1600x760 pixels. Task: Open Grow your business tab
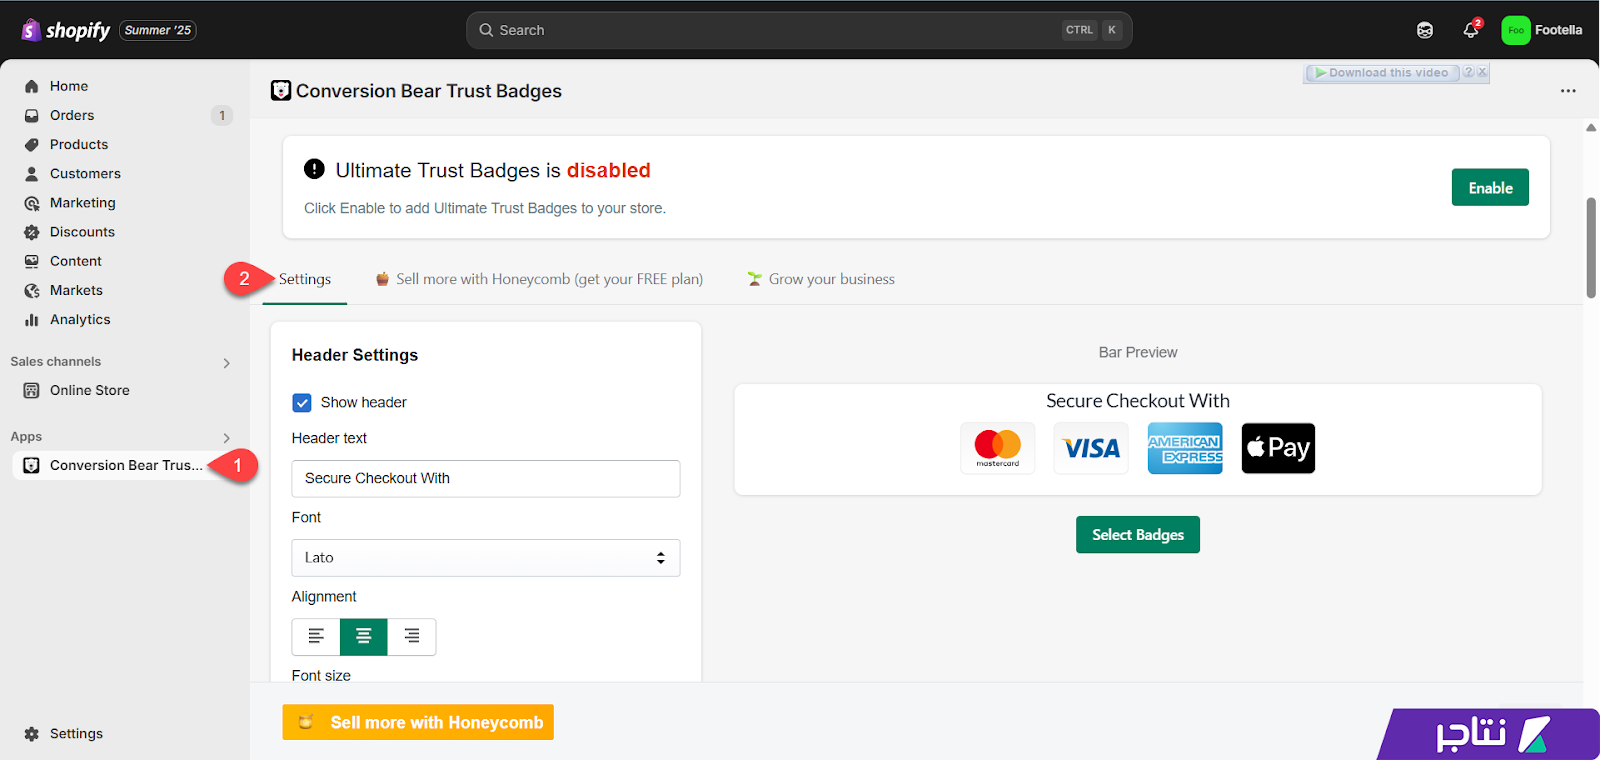(x=821, y=279)
